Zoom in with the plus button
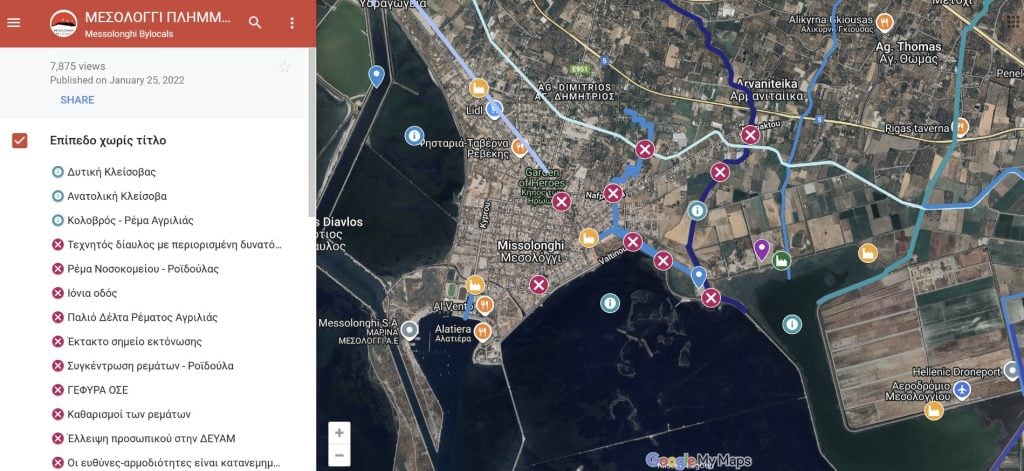 (x=339, y=432)
